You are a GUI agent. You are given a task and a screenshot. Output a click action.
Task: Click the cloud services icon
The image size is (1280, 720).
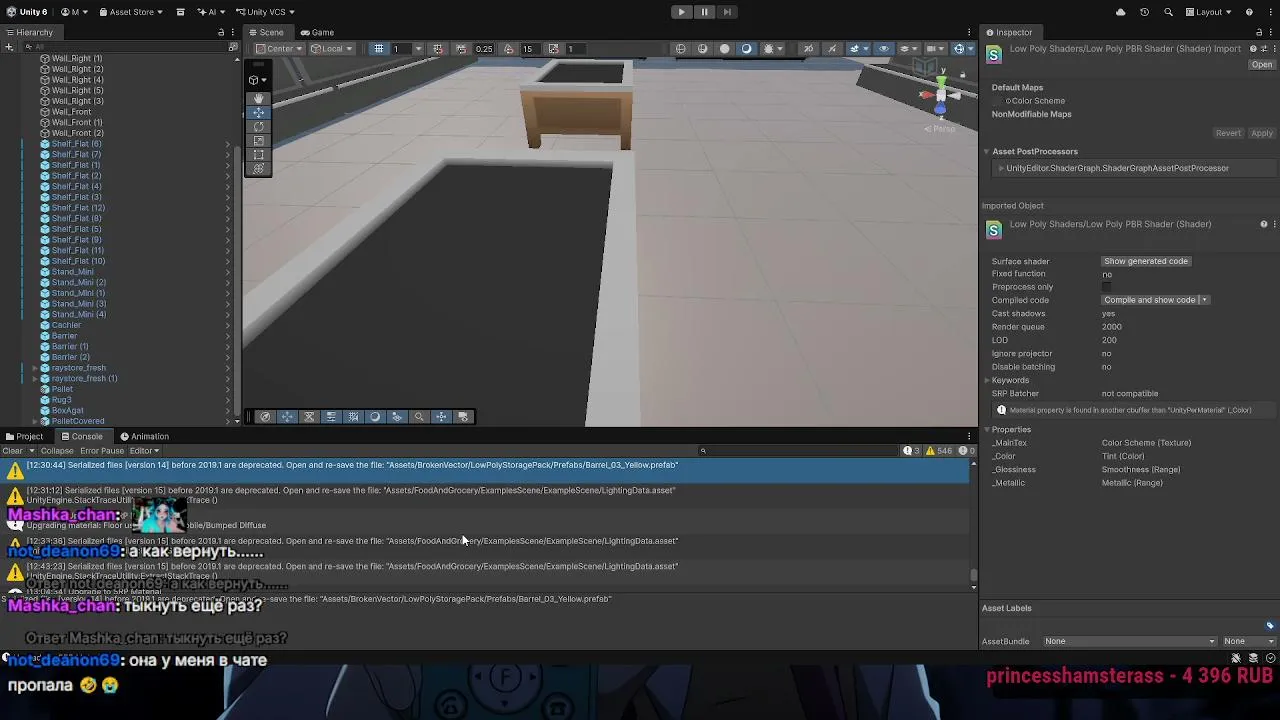pyautogui.click(x=1120, y=12)
